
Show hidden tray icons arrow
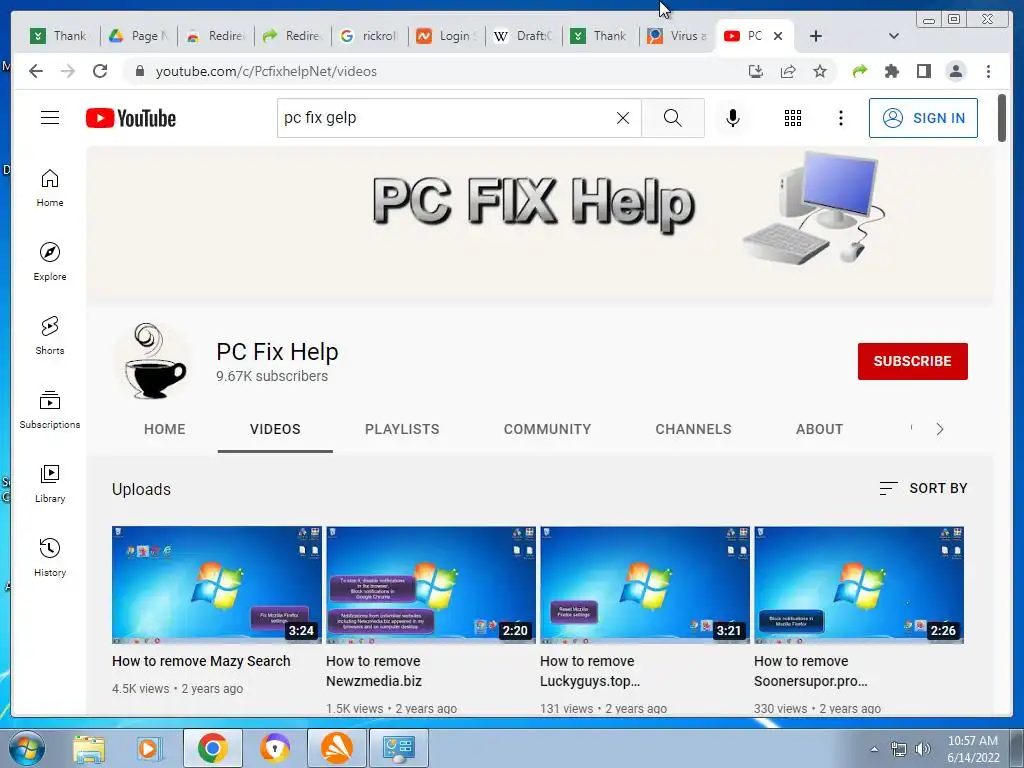[874, 749]
